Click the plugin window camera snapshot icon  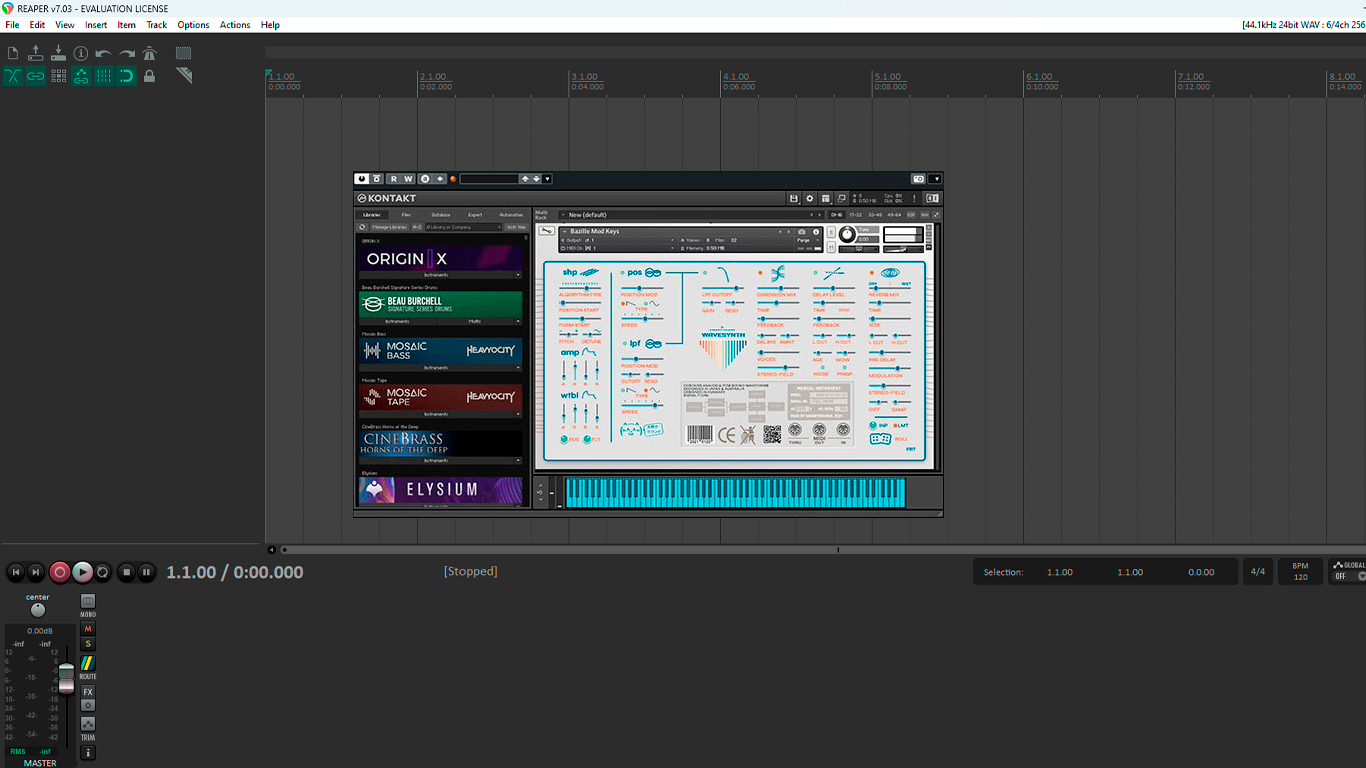pos(918,179)
